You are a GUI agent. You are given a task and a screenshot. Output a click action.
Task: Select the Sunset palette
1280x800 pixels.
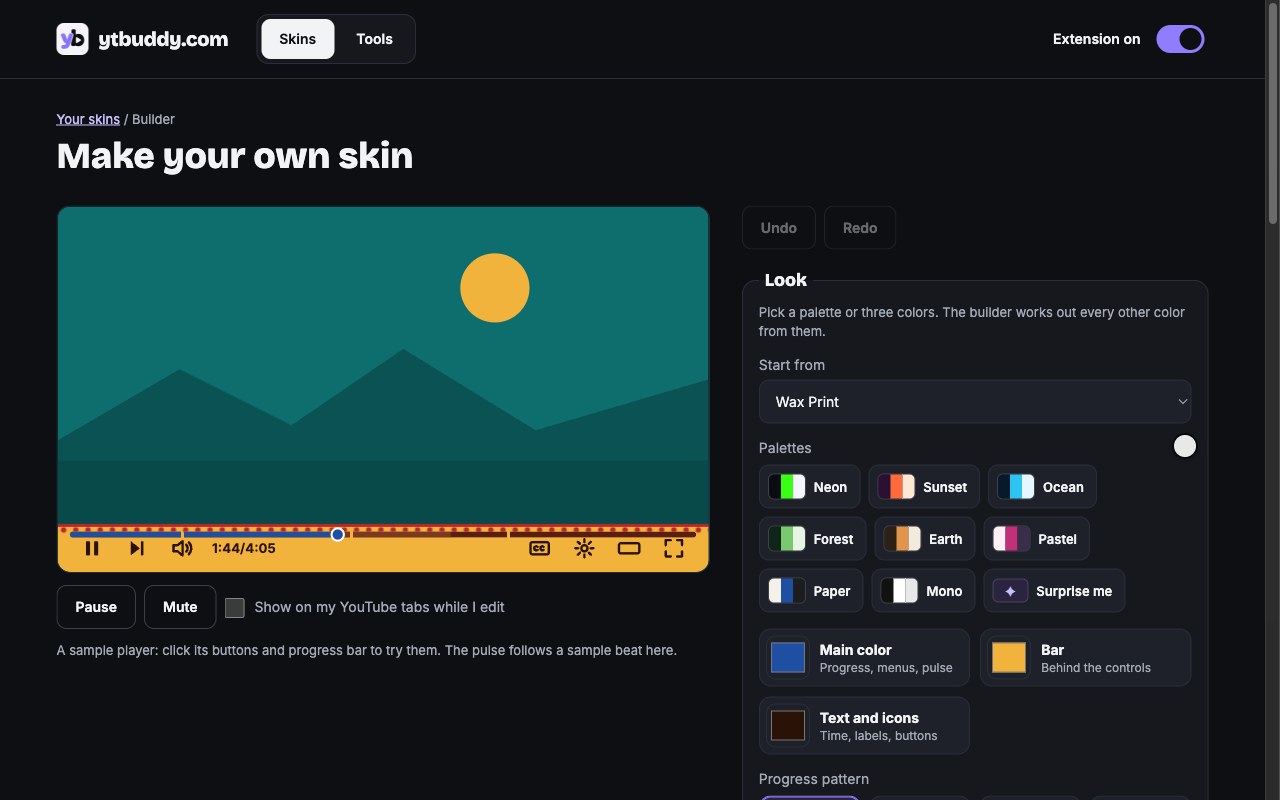pyautogui.click(x=923, y=487)
